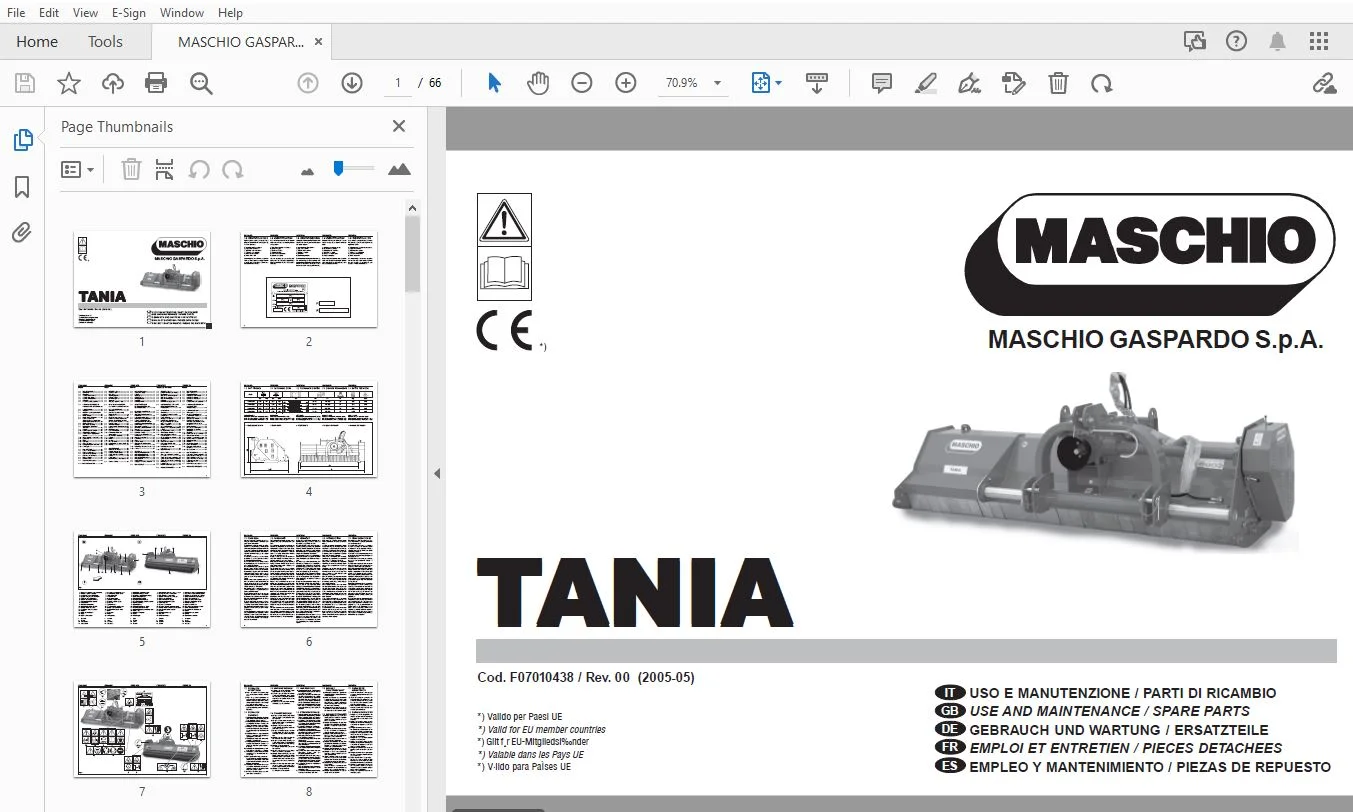This screenshot has height=812, width=1353.
Task: Open the apps grid menu
Action: [x=1319, y=41]
